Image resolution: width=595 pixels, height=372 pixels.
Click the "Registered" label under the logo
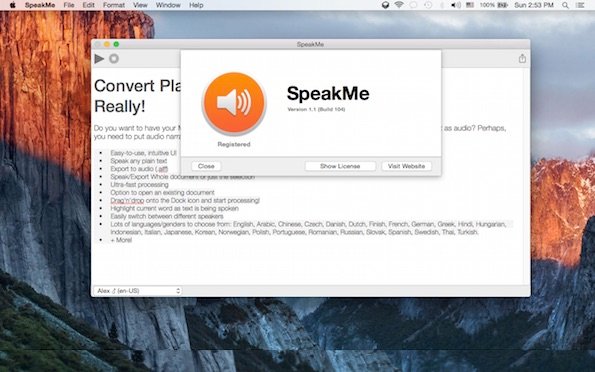(x=234, y=144)
